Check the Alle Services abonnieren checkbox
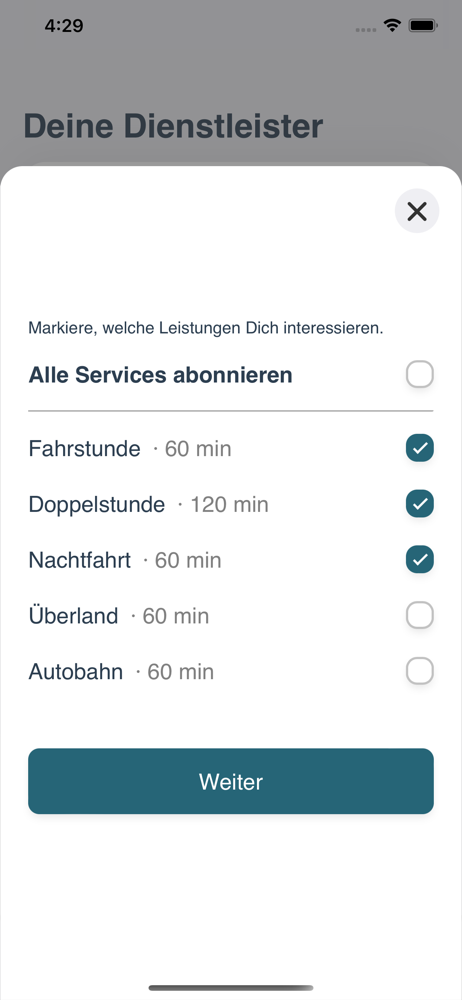Screen dimensions: 462x1000 (420, 374)
